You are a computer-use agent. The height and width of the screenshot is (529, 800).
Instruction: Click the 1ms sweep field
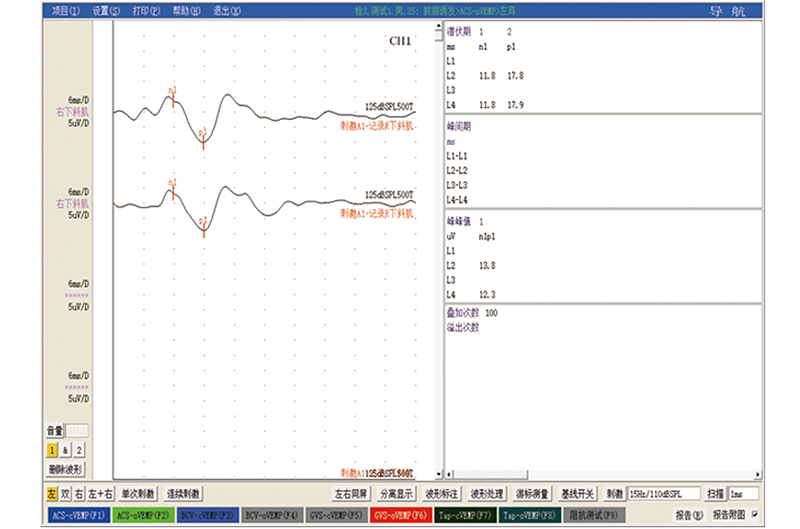coord(743,494)
